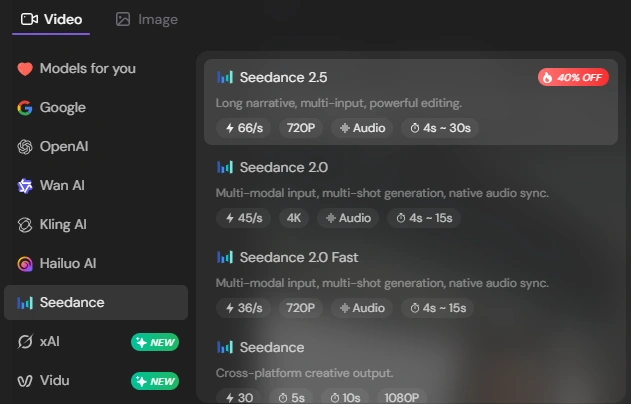The height and width of the screenshot is (404, 631).
Task: Click the Vidu logo icon
Action: (x=25, y=381)
